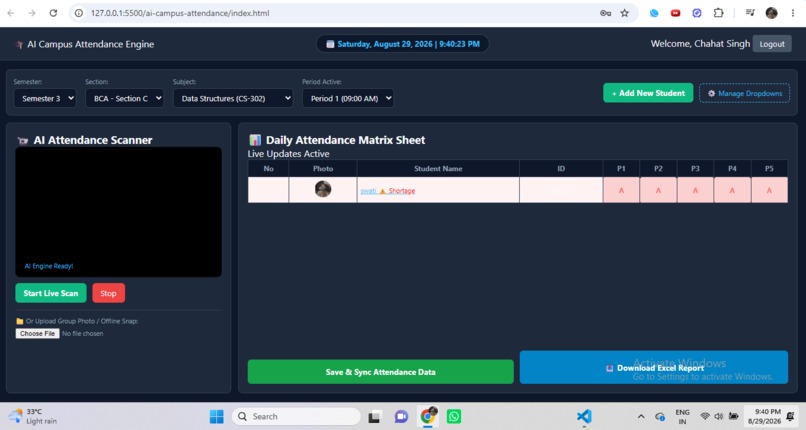Download the Excel report
Screen dimensions: 806x430
[x=654, y=367]
